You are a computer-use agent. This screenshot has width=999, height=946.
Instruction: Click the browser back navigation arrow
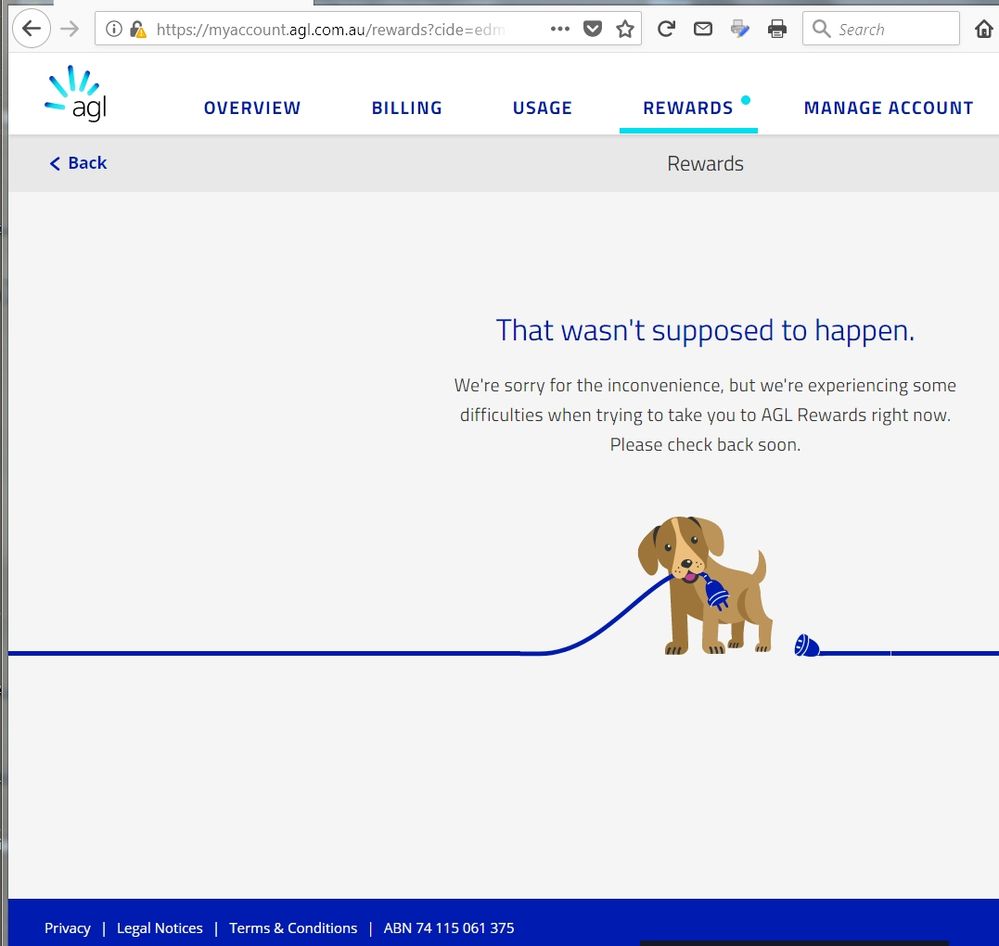(x=31, y=29)
